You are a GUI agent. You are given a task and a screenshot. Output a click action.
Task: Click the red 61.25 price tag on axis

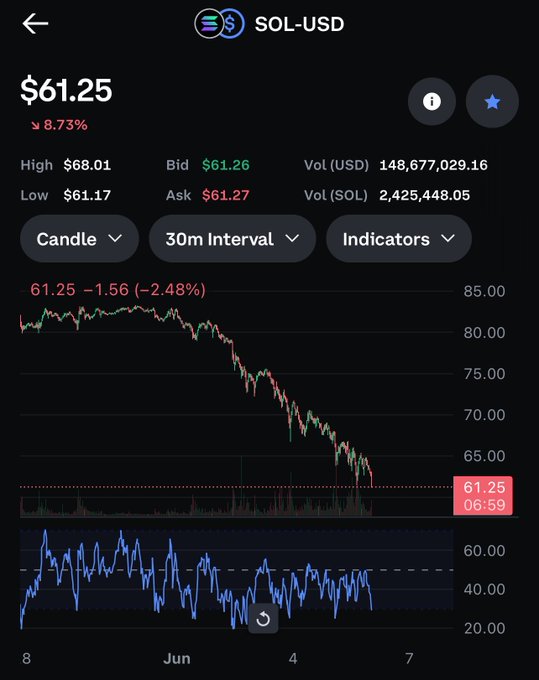483,496
